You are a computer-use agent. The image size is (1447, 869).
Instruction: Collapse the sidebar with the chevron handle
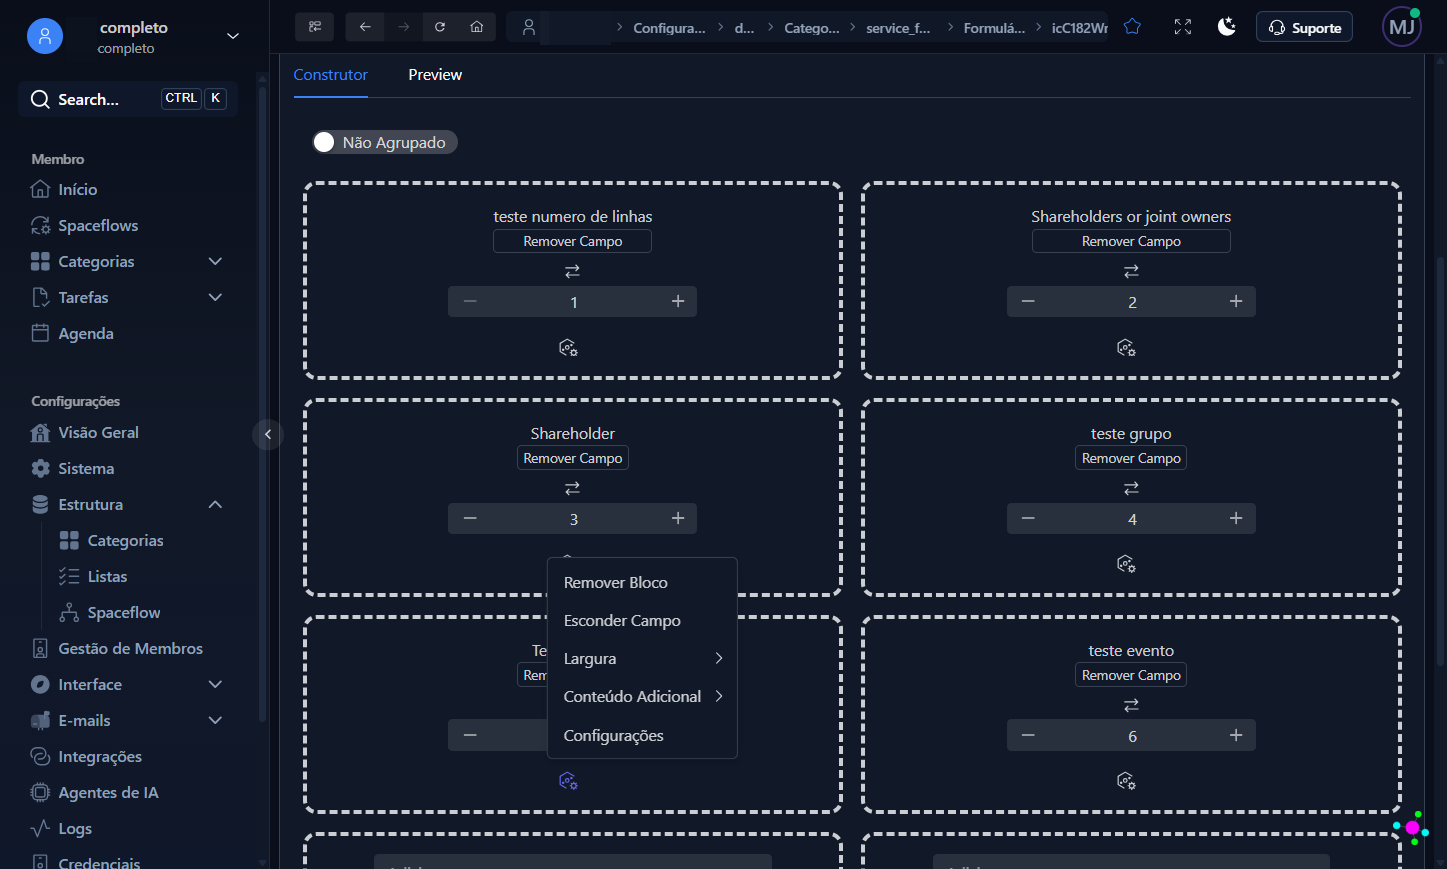268,434
